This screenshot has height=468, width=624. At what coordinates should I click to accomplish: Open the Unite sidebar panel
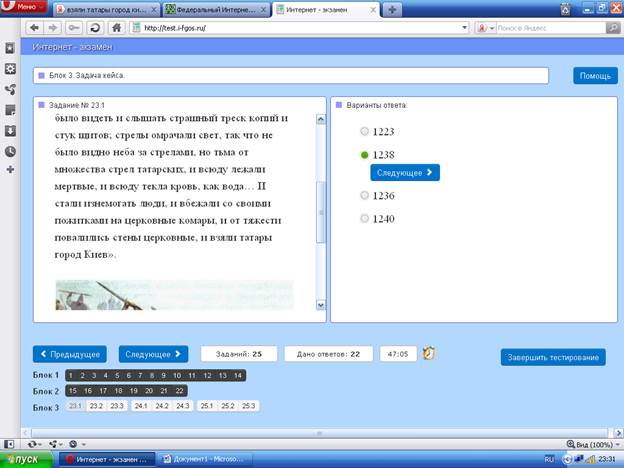tap(10, 90)
